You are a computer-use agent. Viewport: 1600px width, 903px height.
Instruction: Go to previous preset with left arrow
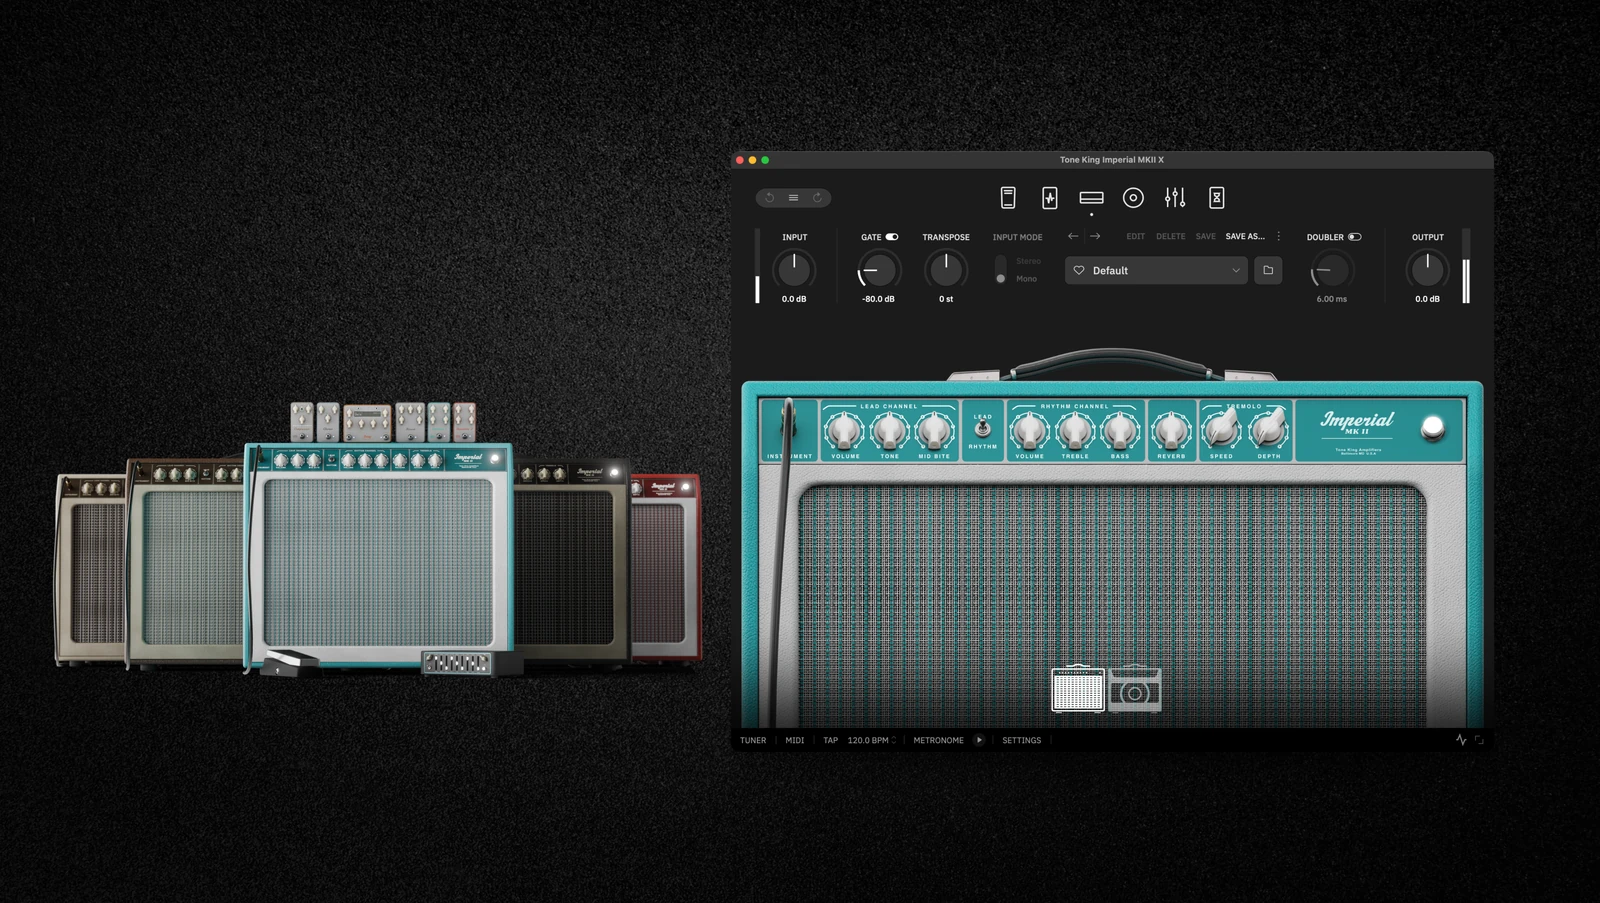click(1073, 236)
